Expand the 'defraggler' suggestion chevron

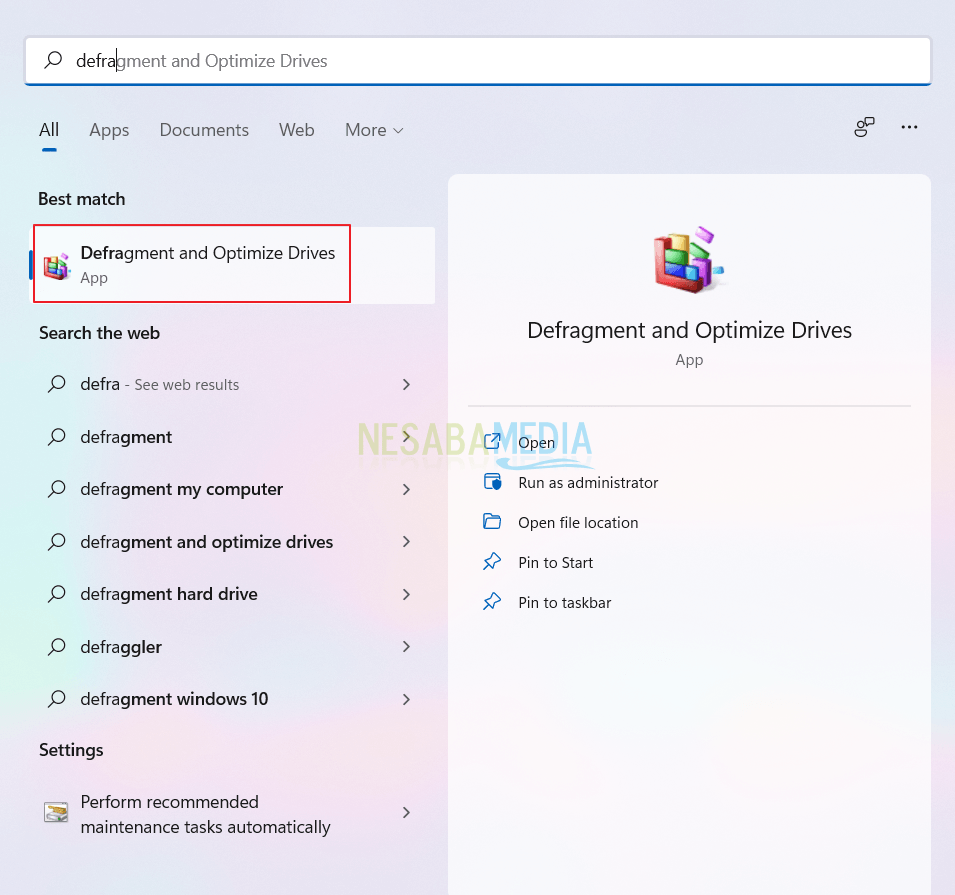coord(406,647)
